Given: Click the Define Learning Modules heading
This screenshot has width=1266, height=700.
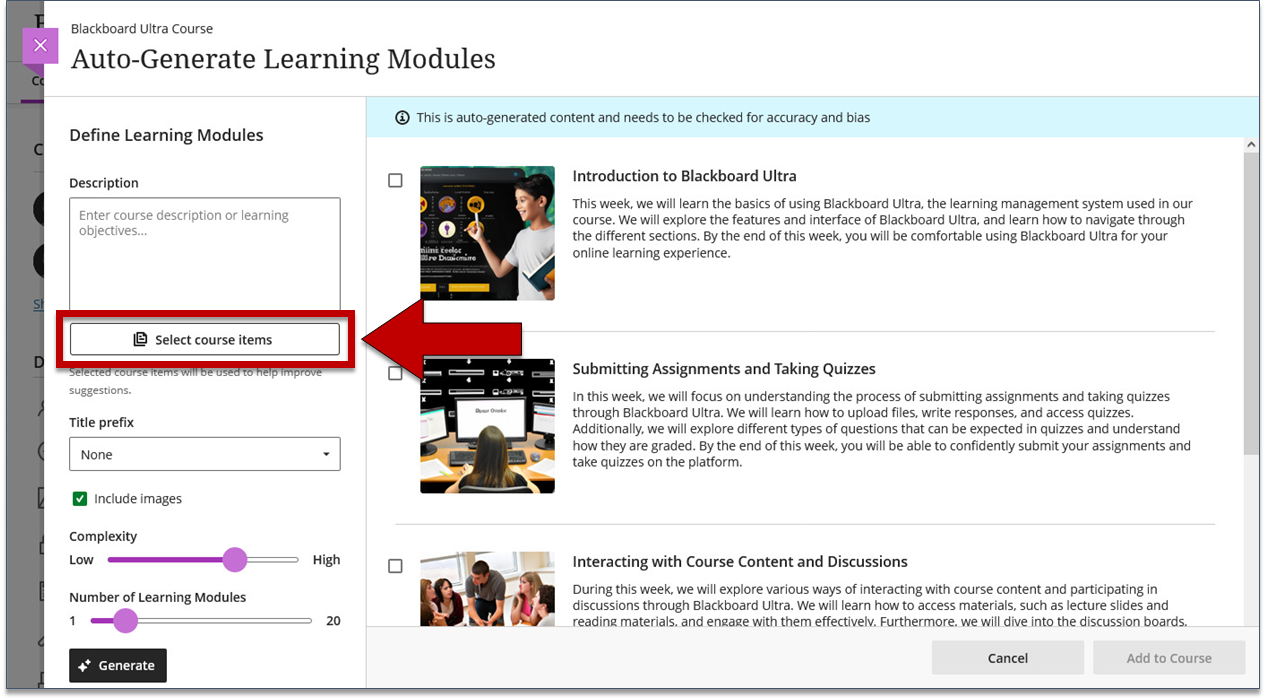Looking at the screenshot, I should [166, 135].
